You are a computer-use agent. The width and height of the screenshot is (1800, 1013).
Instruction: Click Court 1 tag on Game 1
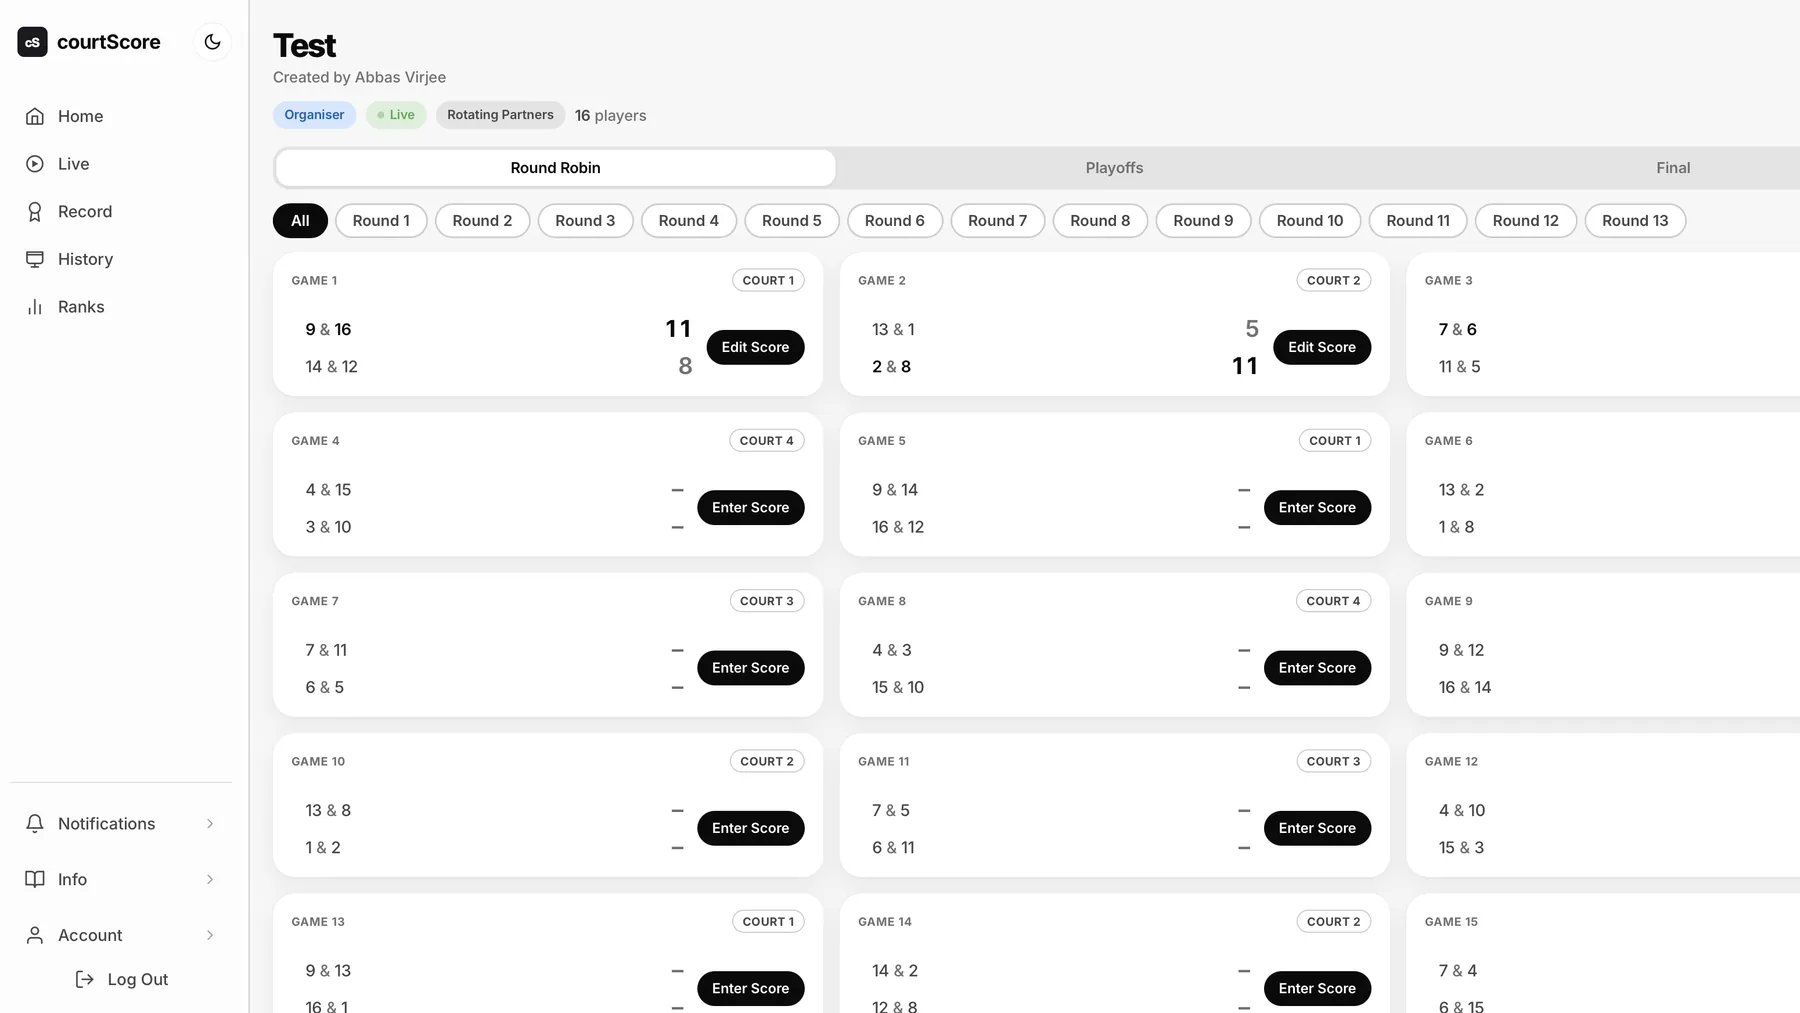tap(768, 281)
